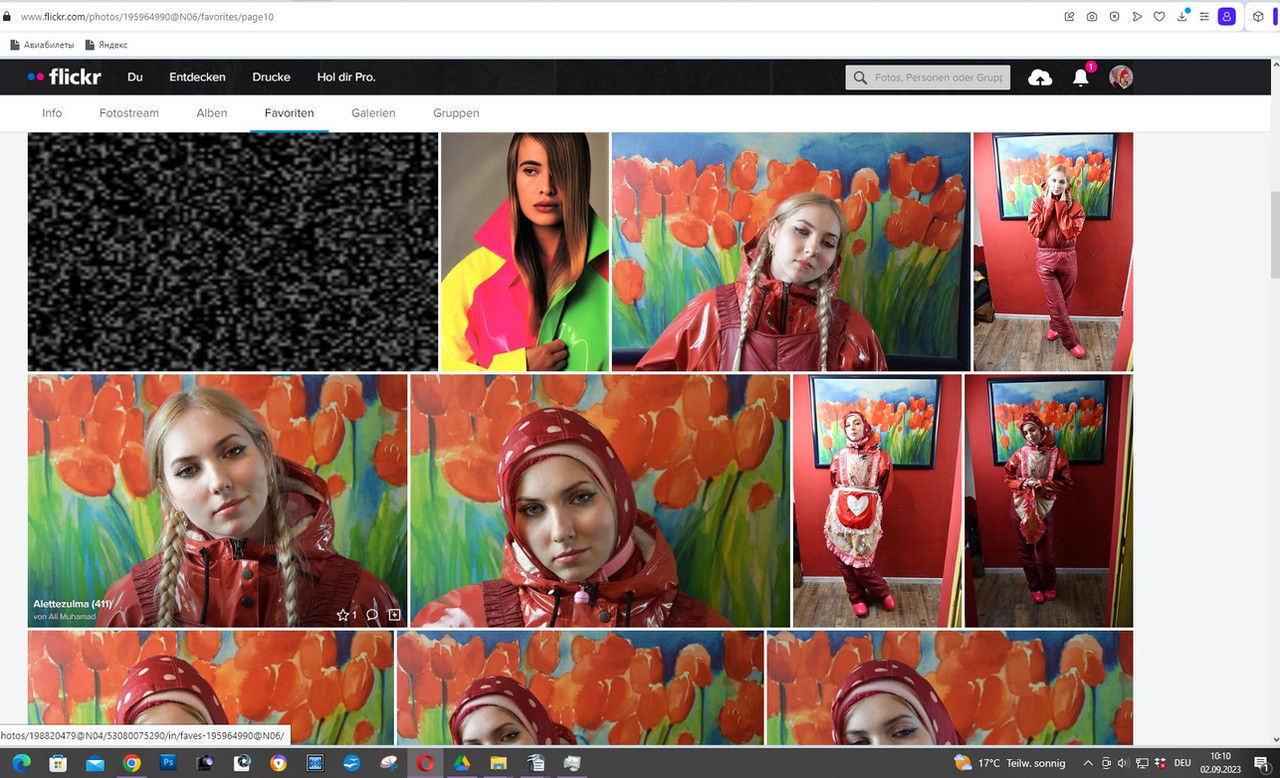Switch to the Info tab
Viewport: 1280px width, 778px height.
[x=52, y=113]
